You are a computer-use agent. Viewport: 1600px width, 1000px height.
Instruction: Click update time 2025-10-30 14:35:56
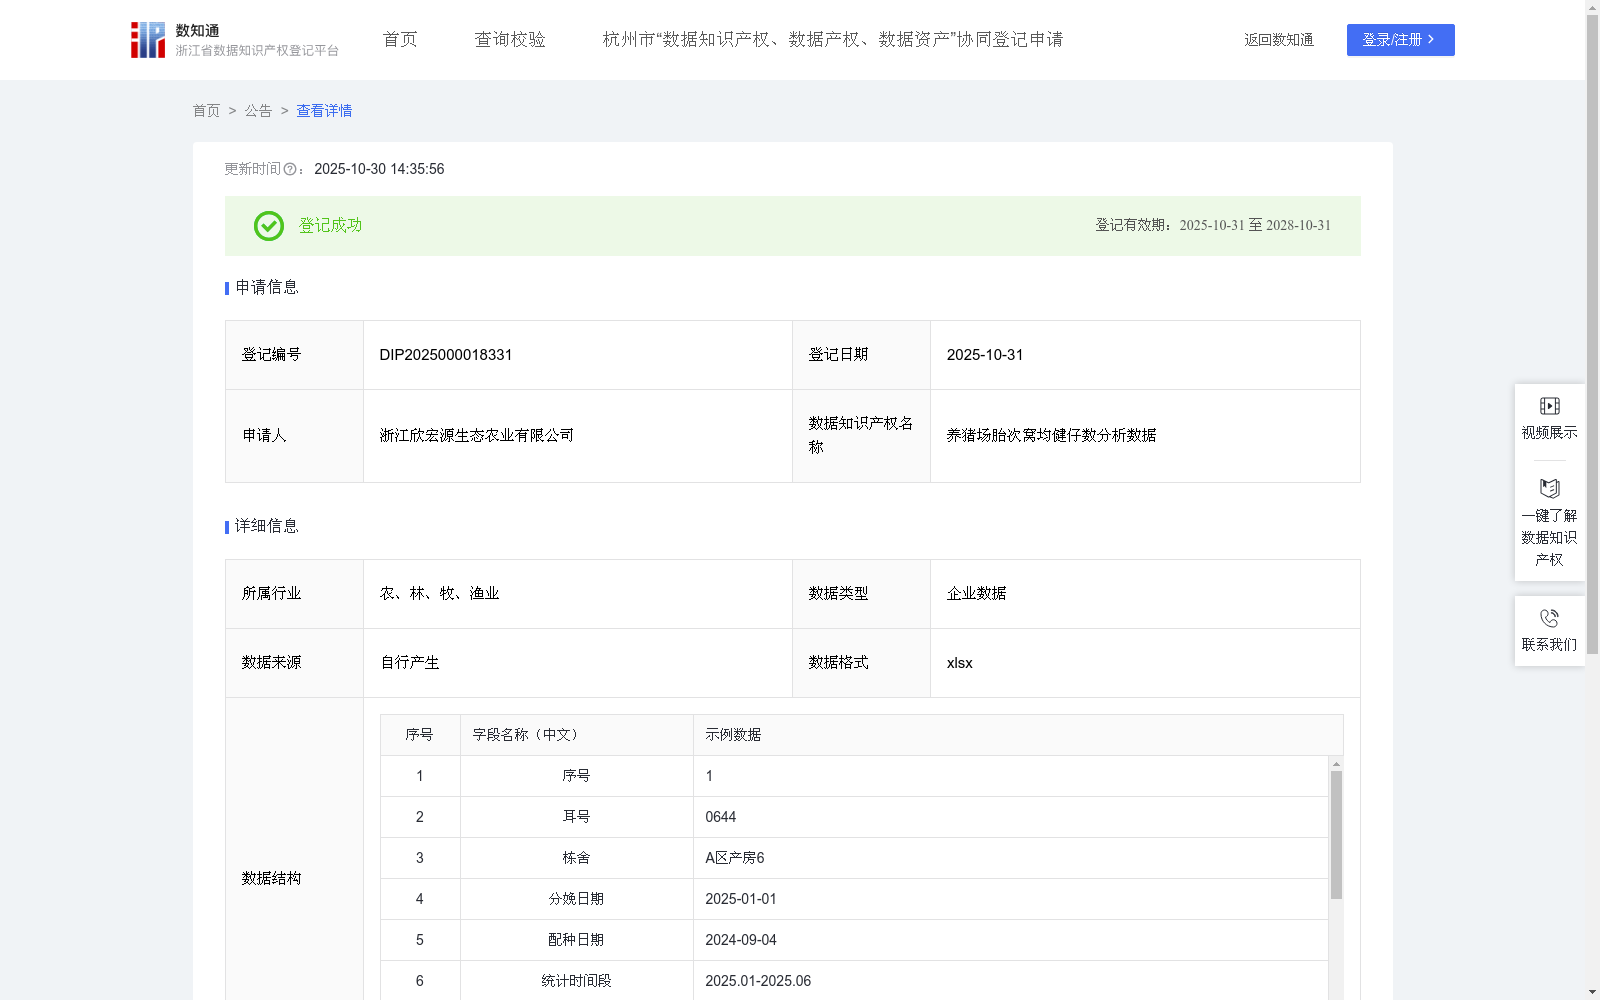pos(379,170)
